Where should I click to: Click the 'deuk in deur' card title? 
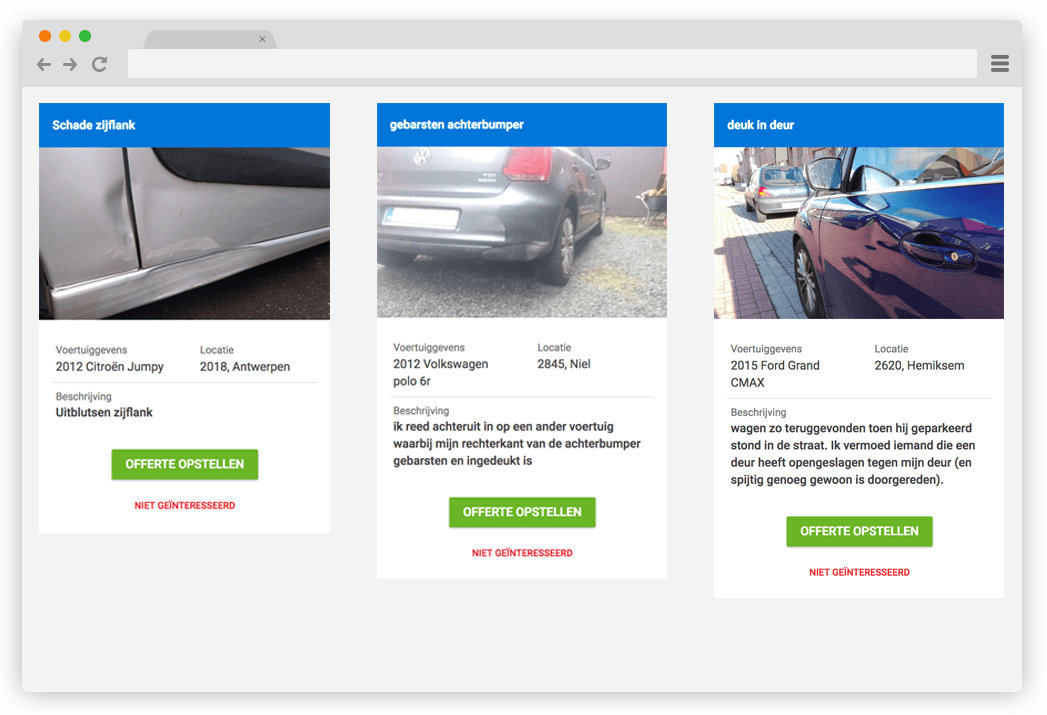point(761,125)
